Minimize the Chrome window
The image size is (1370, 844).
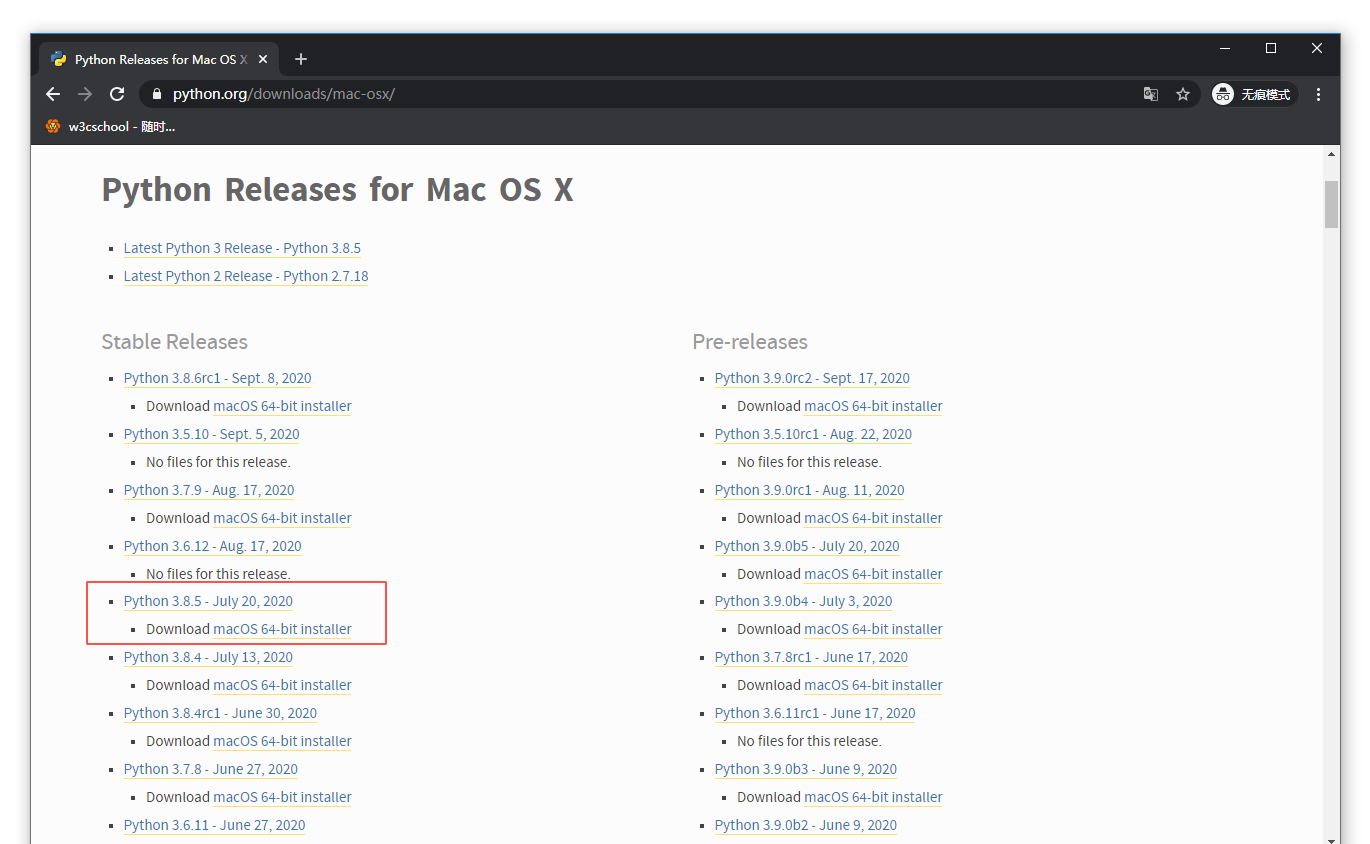(x=1225, y=48)
